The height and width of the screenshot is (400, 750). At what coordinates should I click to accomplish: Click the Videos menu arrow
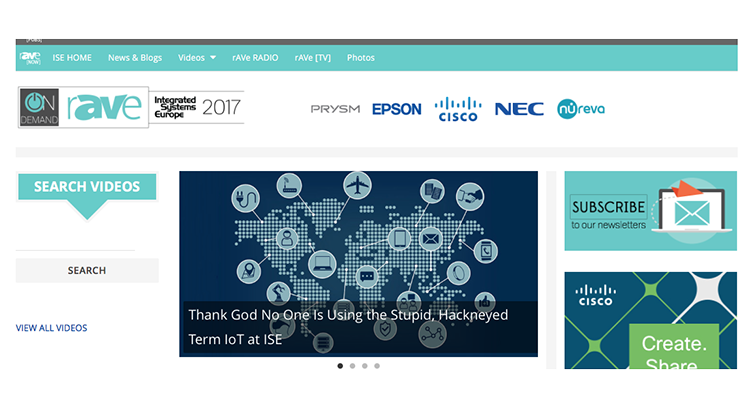[213, 58]
